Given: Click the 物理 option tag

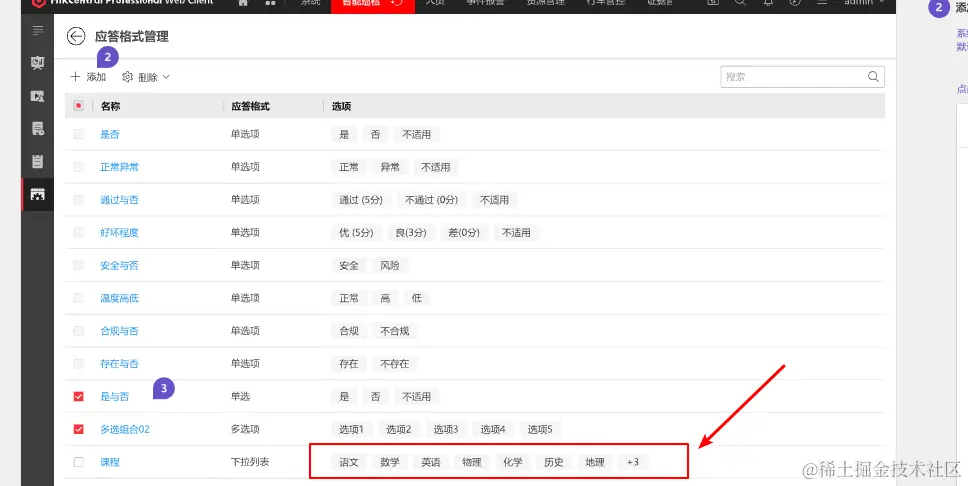Looking at the screenshot, I should pyautogui.click(x=472, y=462).
